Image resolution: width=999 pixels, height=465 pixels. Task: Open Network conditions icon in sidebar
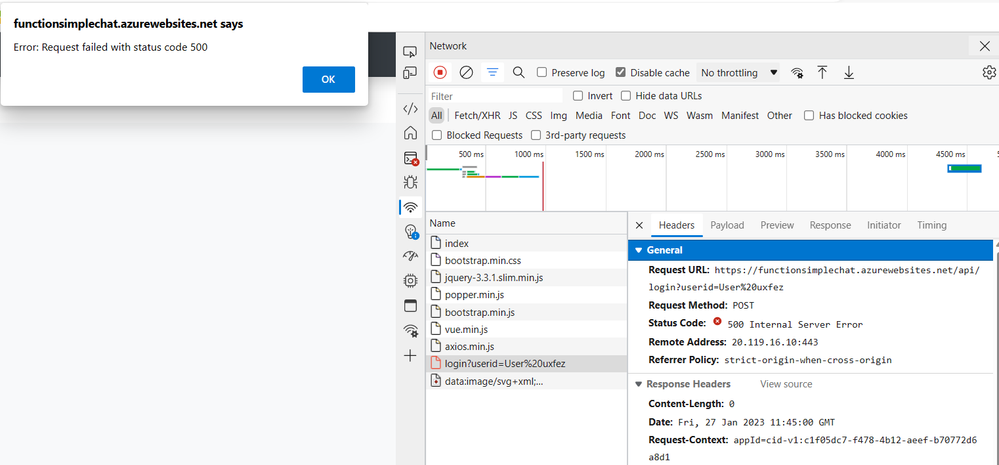pos(411,331)
